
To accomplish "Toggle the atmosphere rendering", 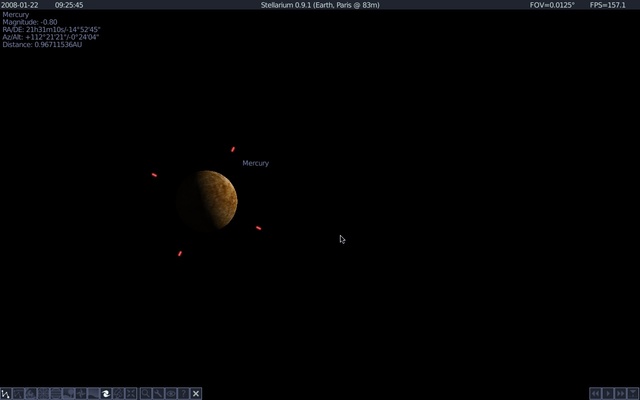I will click(x=93, y=393).
